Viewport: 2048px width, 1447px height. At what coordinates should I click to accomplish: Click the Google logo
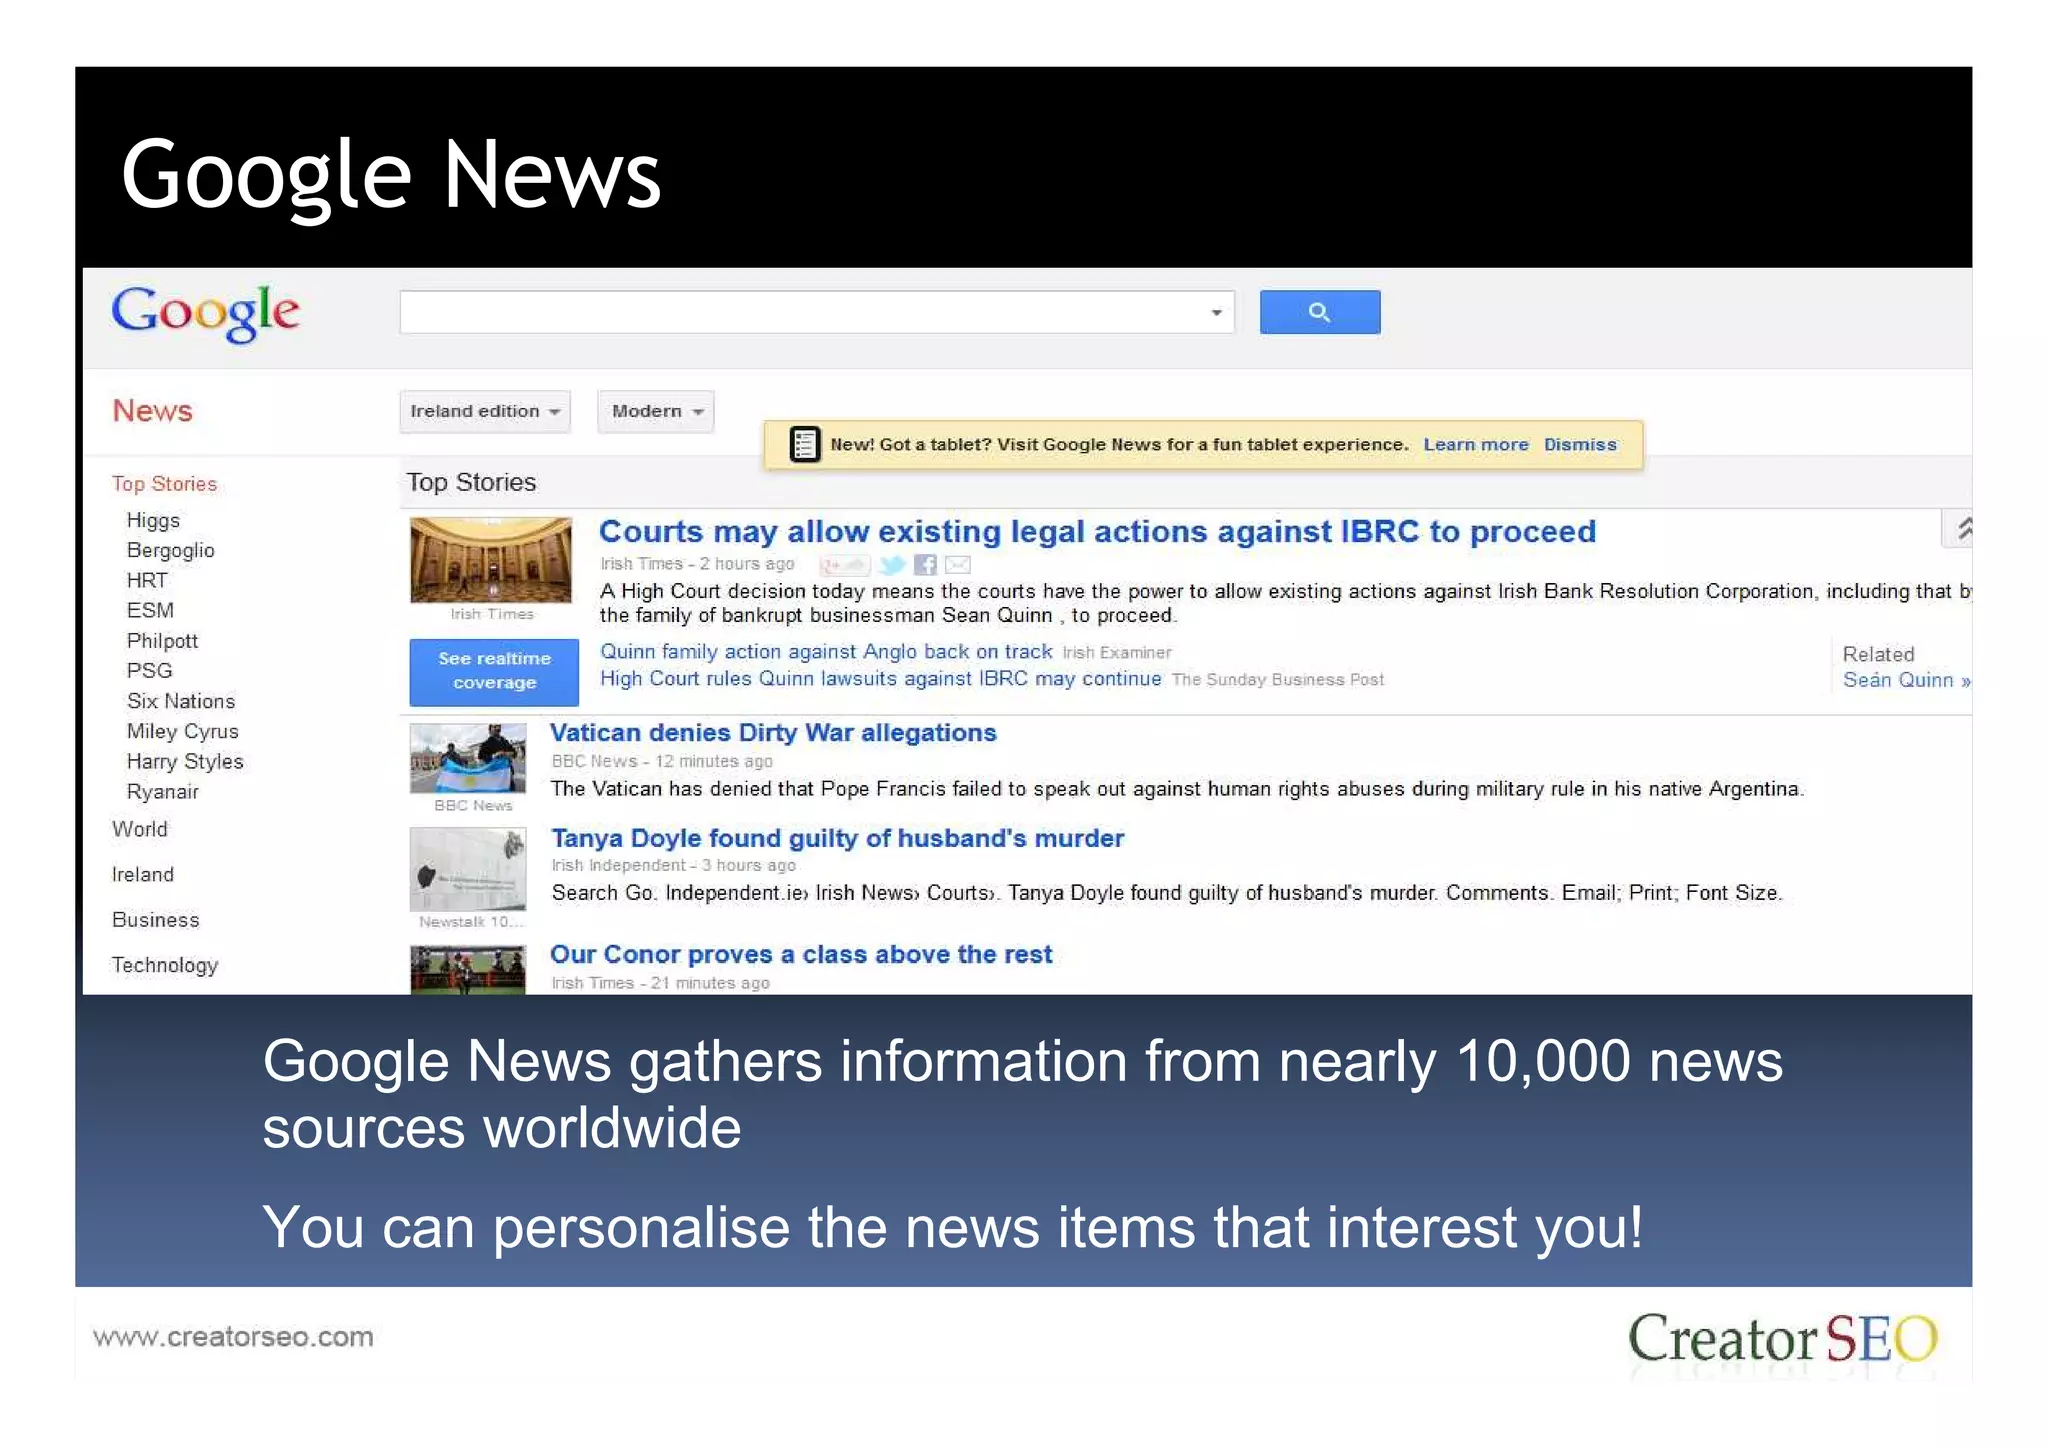coord(205,313)
